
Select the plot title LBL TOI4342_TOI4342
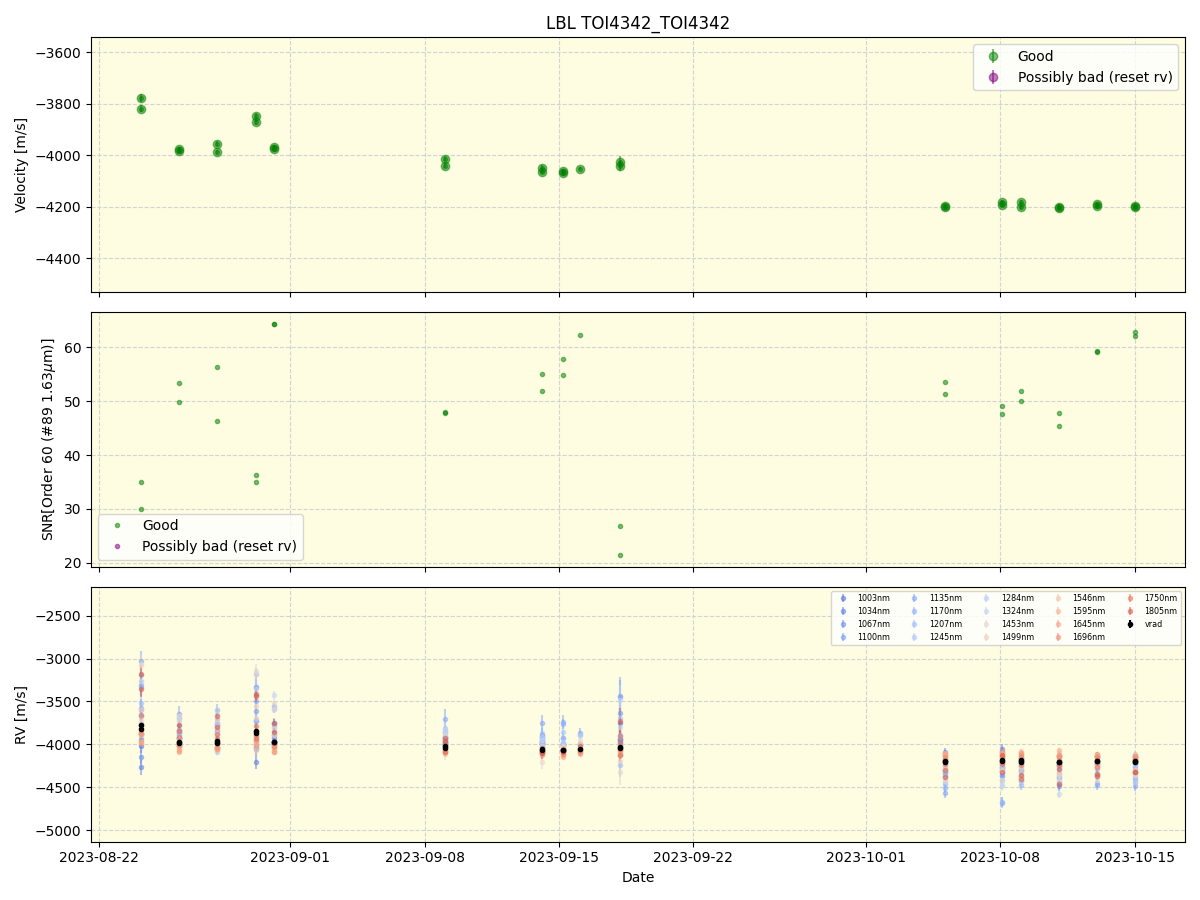(638, 23)
